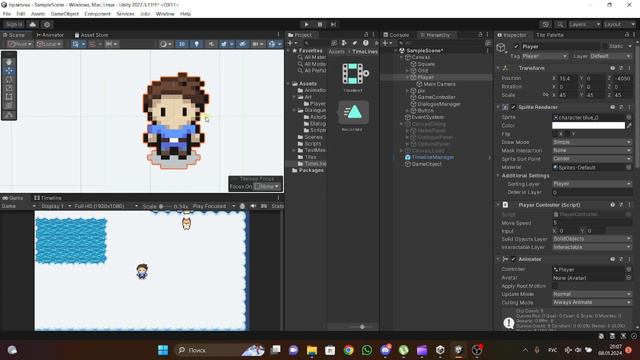Viewport: 640px width, 360px height.
Task: Open the Local handle rotation dropdown
Action: (49, 44)
